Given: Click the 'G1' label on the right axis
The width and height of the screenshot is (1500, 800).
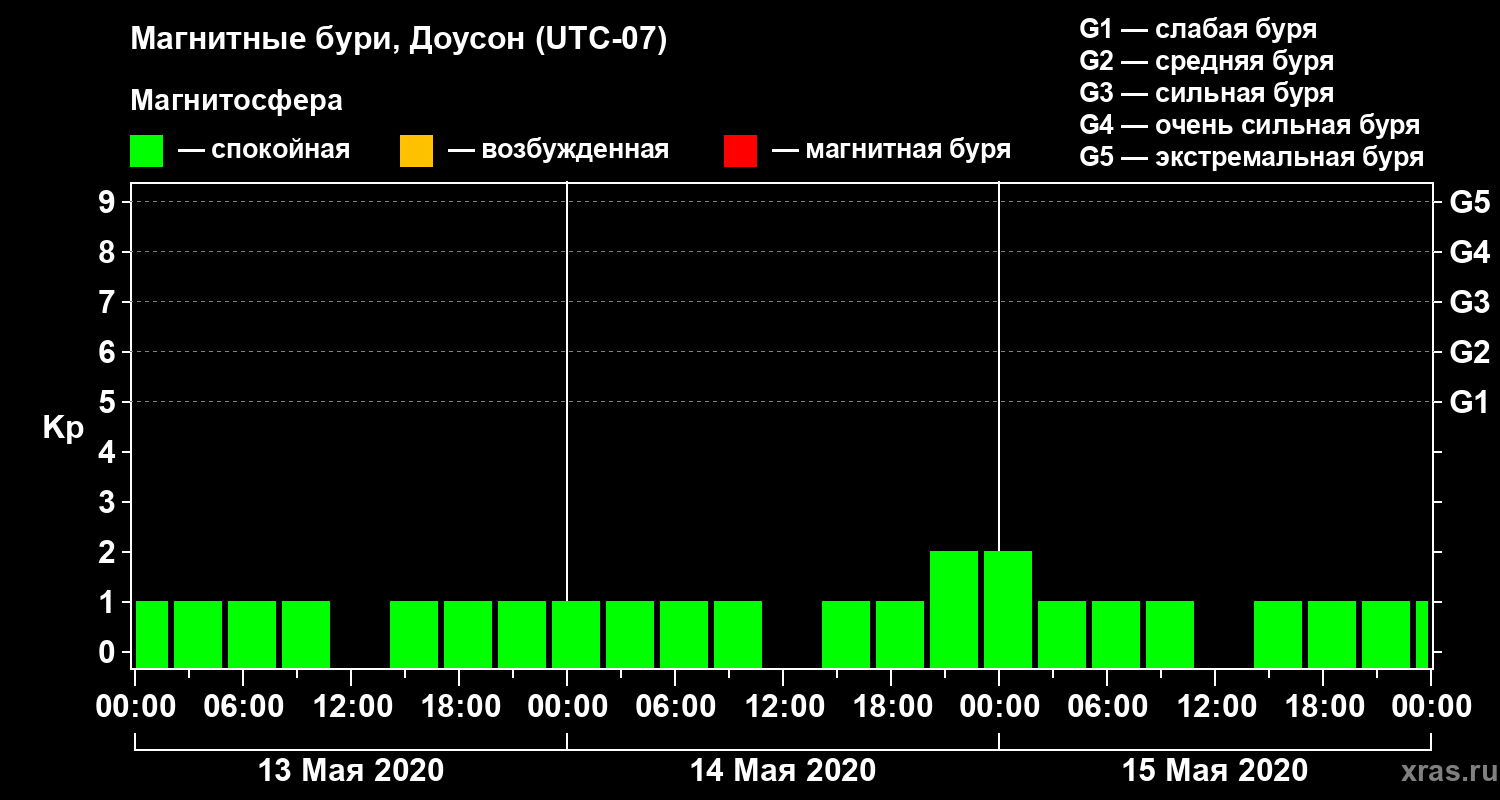Looking at the screenshot, I should (1469, 402).
